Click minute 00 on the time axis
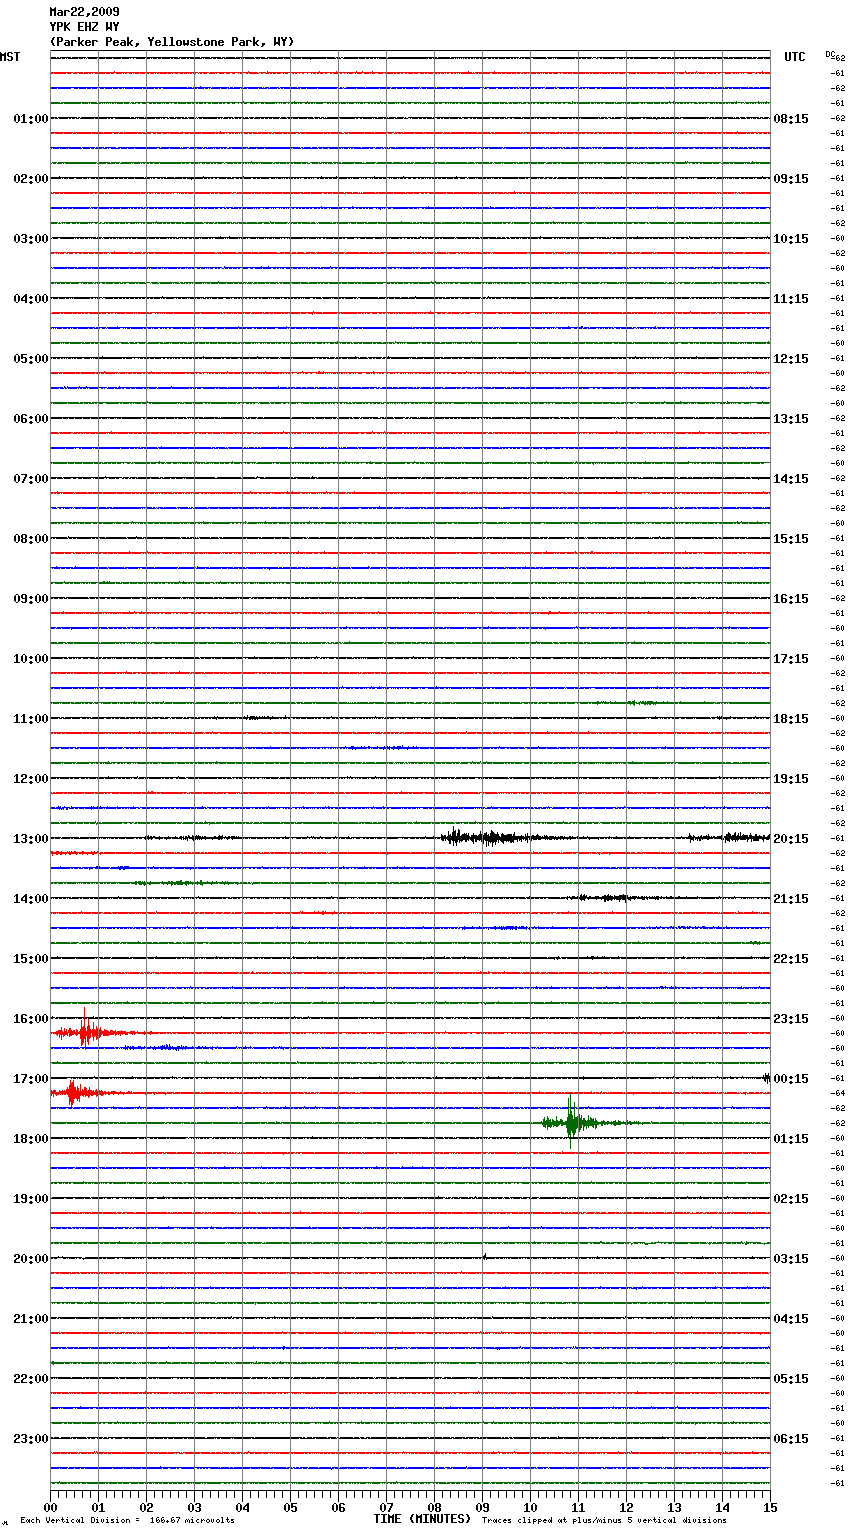Image resolution: width=850 pixels, height=1534 pixels. pyautogui.click(x=51, y=1507)
